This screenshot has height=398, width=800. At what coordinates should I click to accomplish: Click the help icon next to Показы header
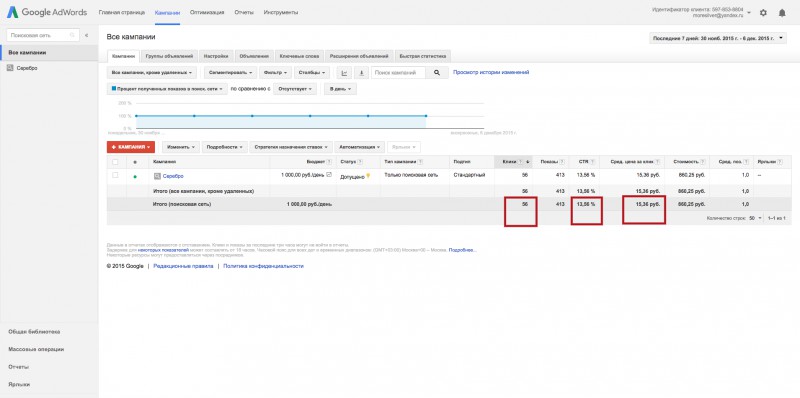tap(562, 162)
